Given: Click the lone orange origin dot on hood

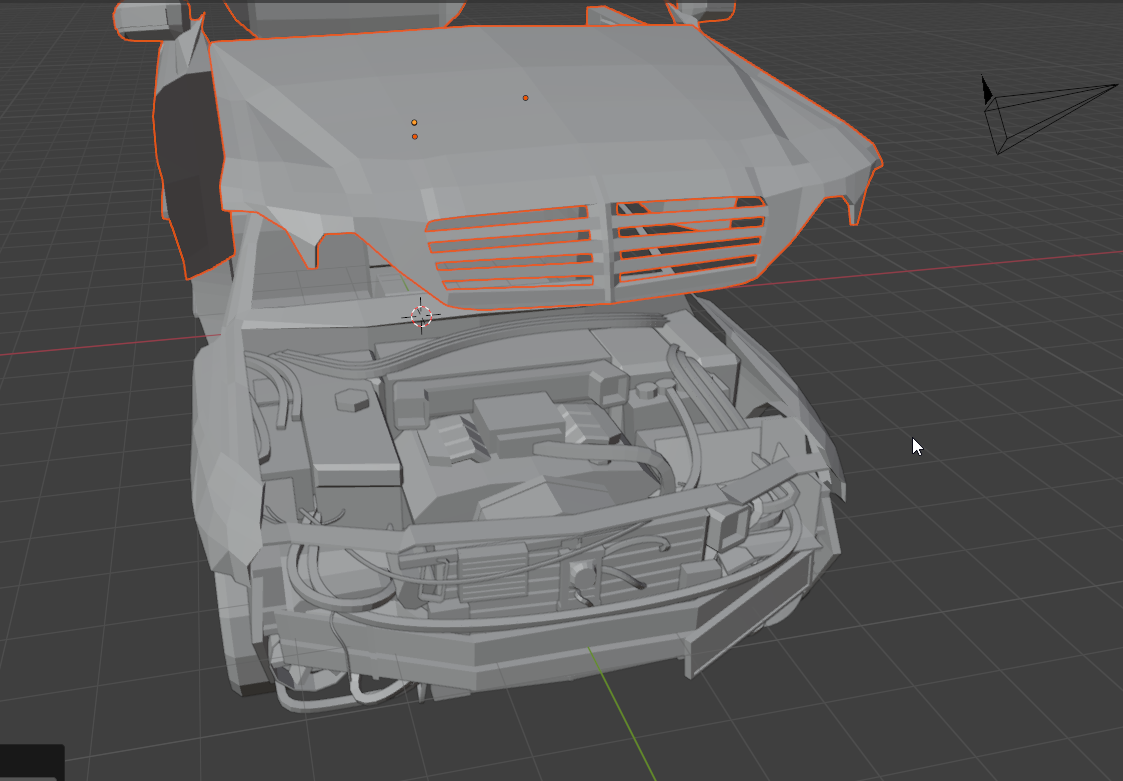Looking at the screenshot, I should [525, 98].
